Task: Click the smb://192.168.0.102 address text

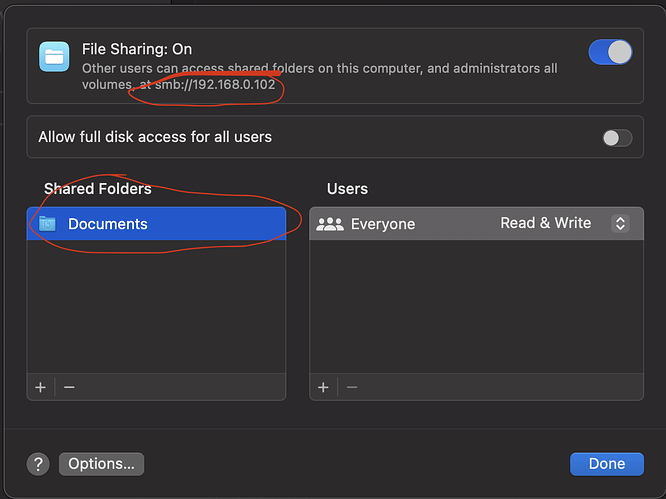Action: pos(215,85)
